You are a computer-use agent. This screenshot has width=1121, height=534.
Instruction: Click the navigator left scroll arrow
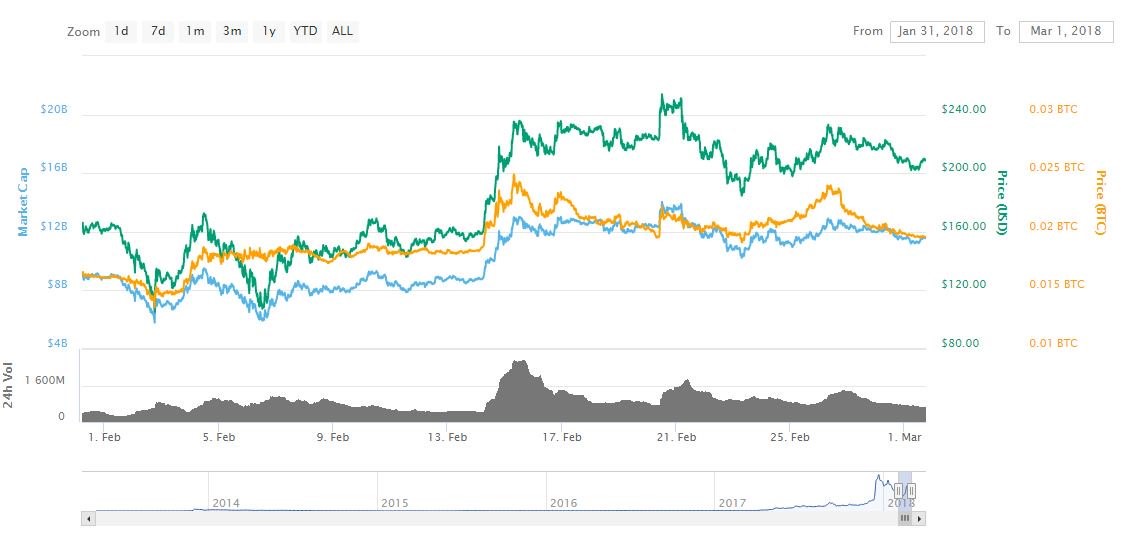coord(88,518)
